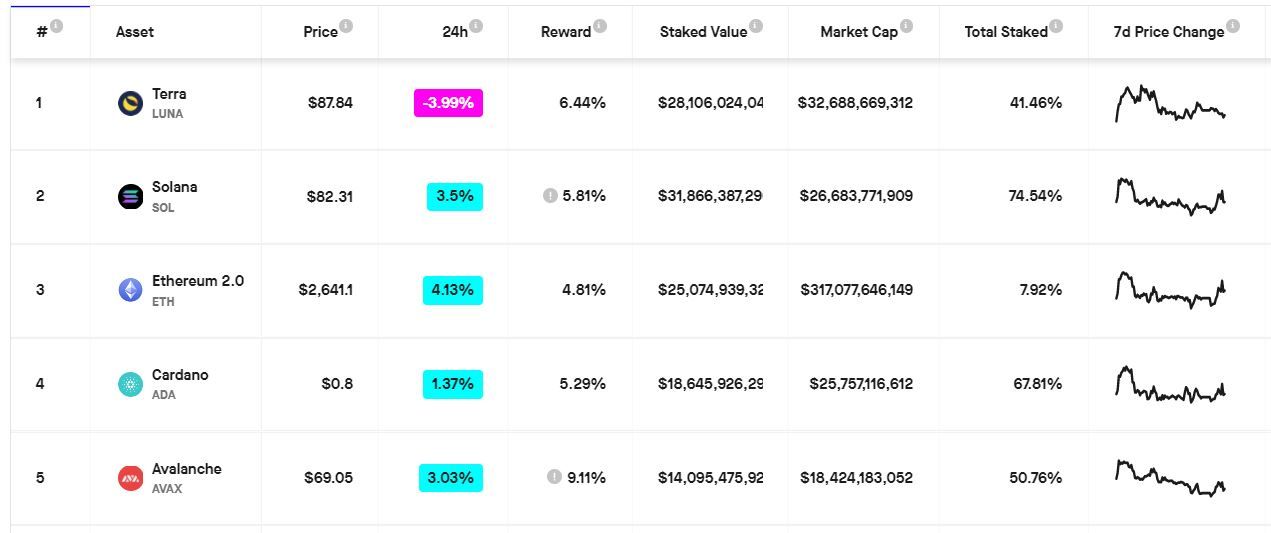Sort the table by Asset column
Image resolution: width=1271 pixels, height=533 pixels.
point(135,32)
